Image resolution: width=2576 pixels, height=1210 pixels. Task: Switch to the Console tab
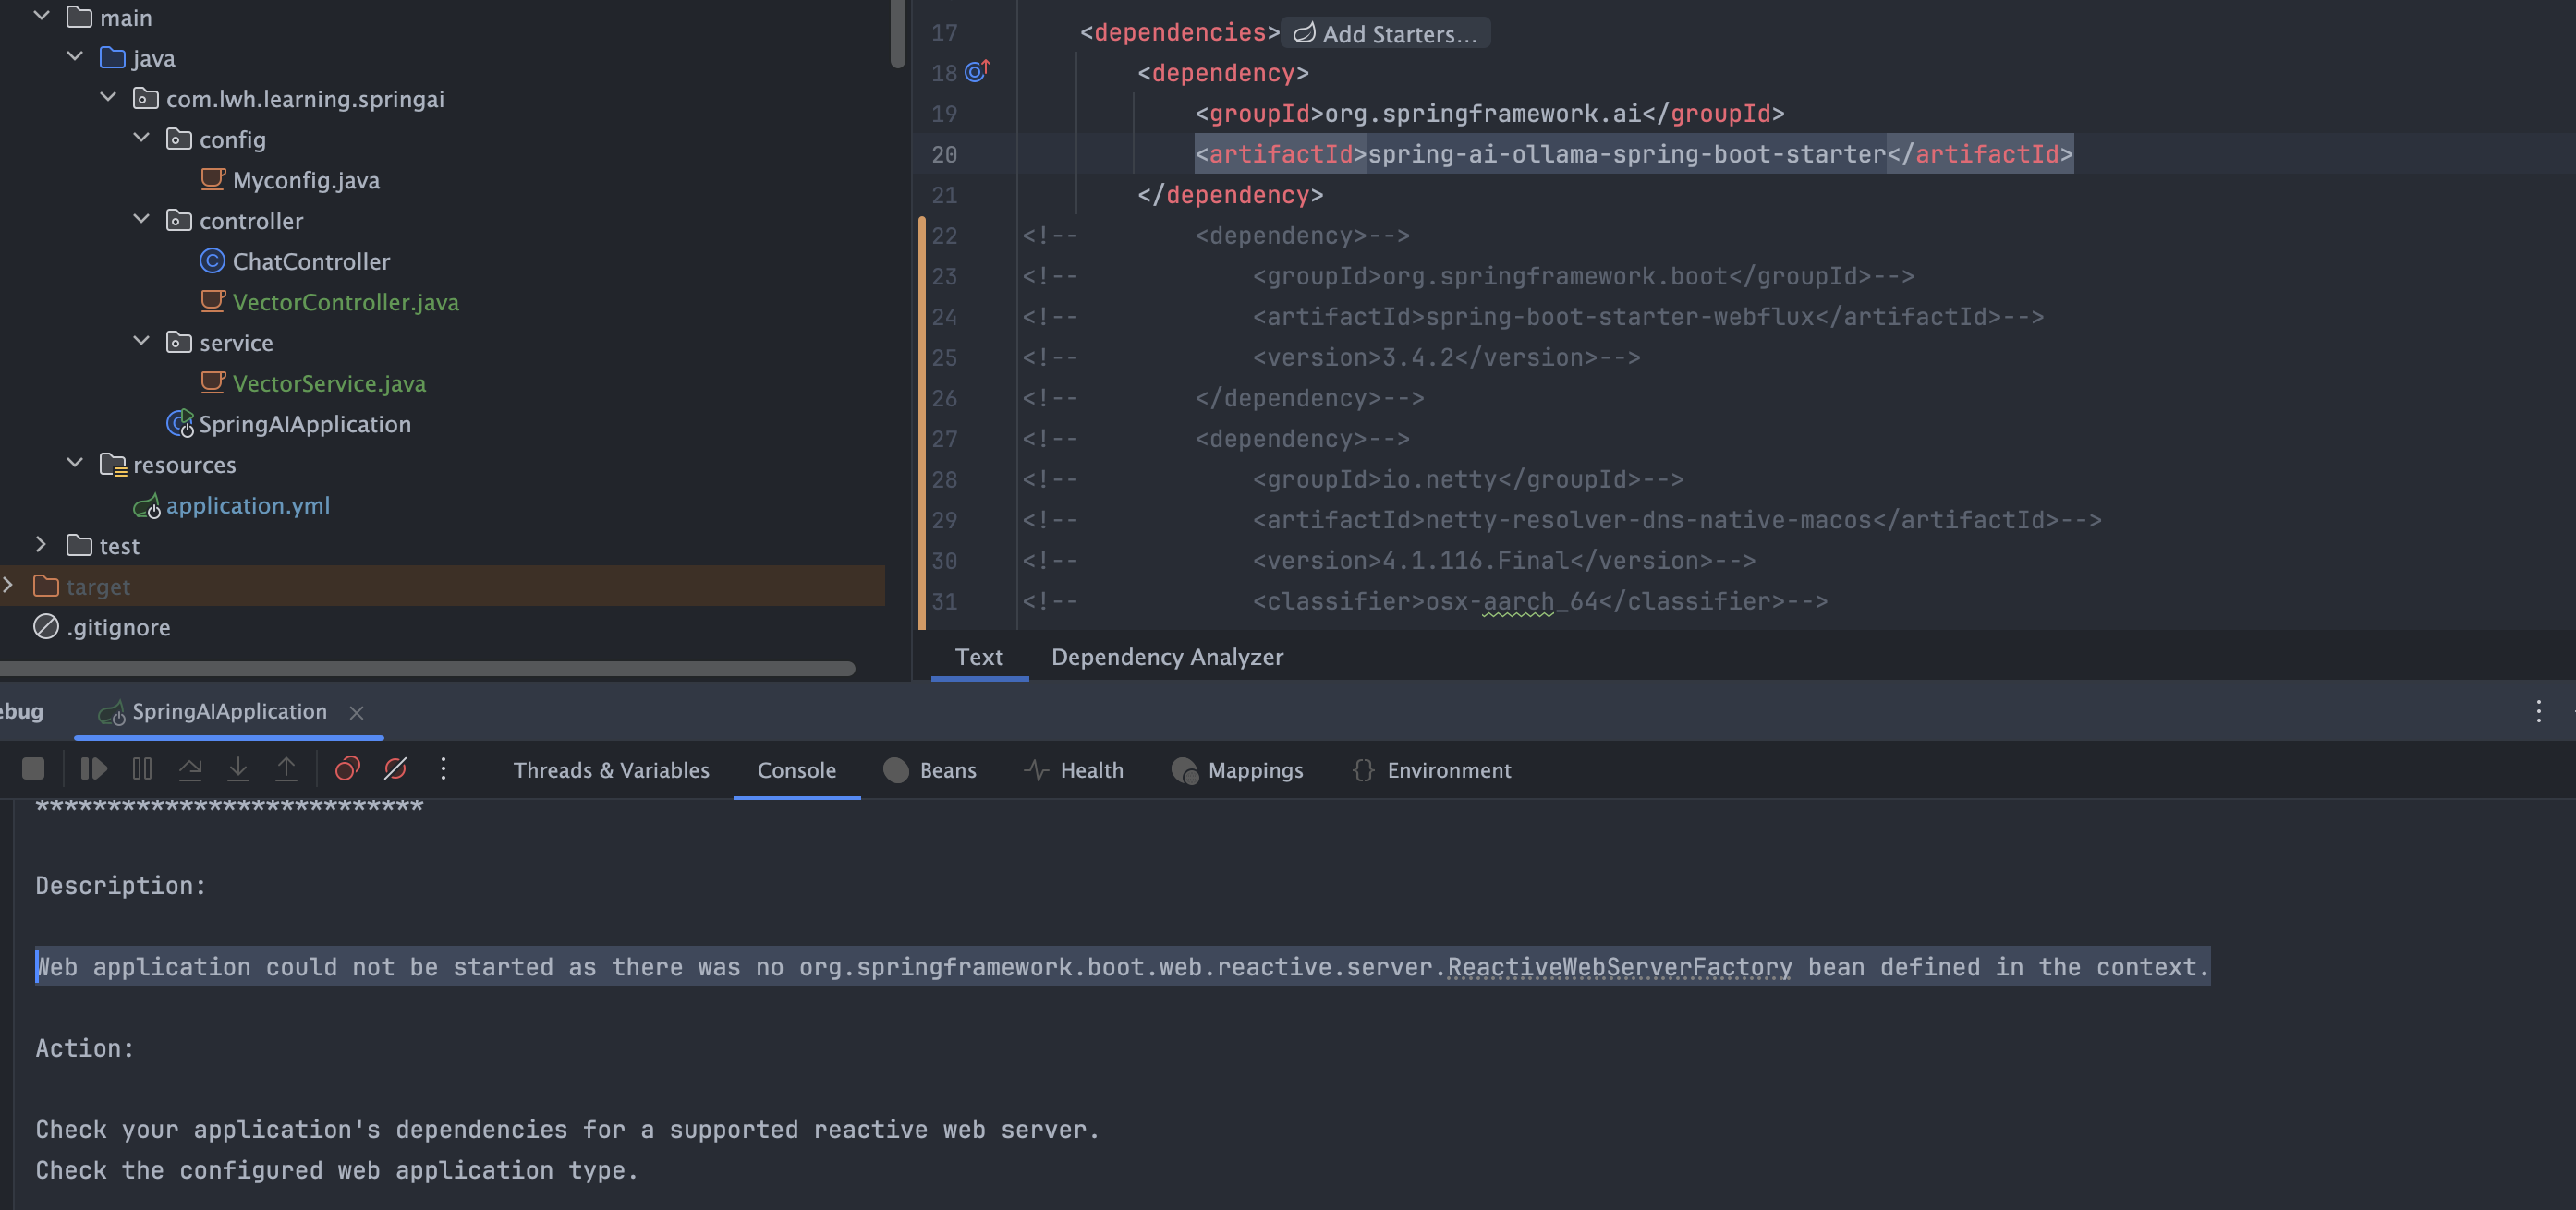796,770
